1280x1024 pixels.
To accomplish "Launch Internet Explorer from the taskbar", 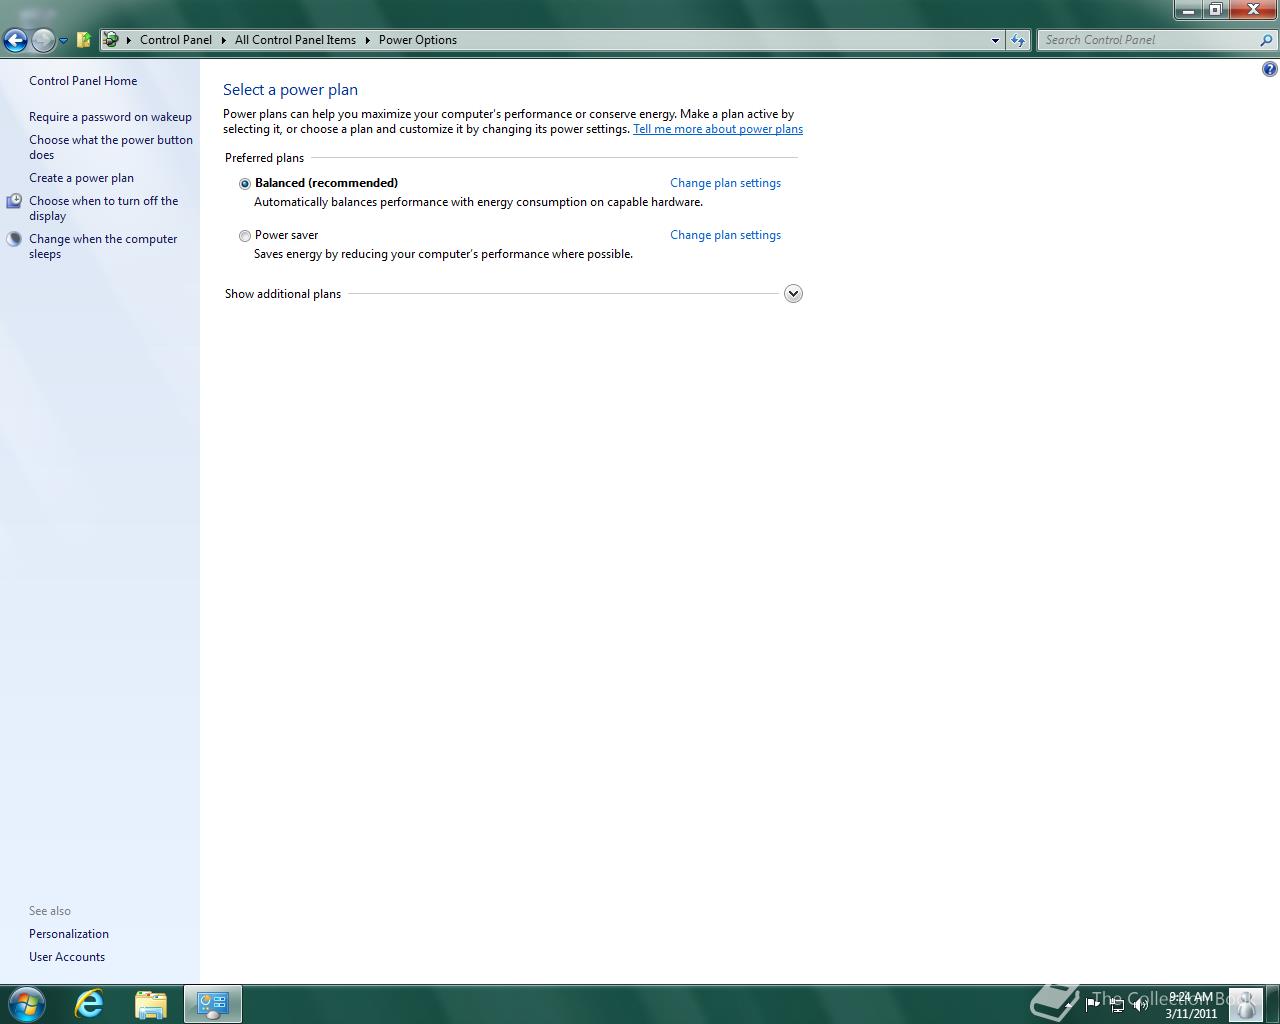I will coord(89,1004).
